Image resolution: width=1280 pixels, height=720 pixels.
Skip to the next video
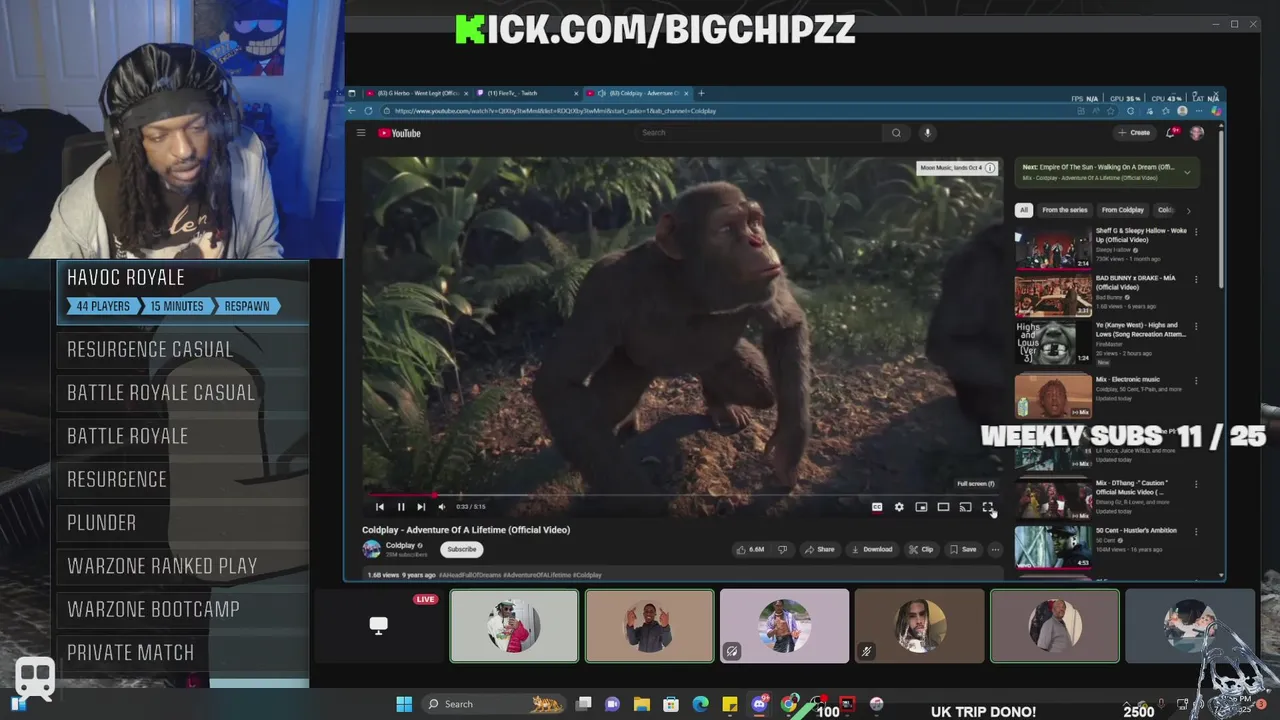[x=421, y=507]
